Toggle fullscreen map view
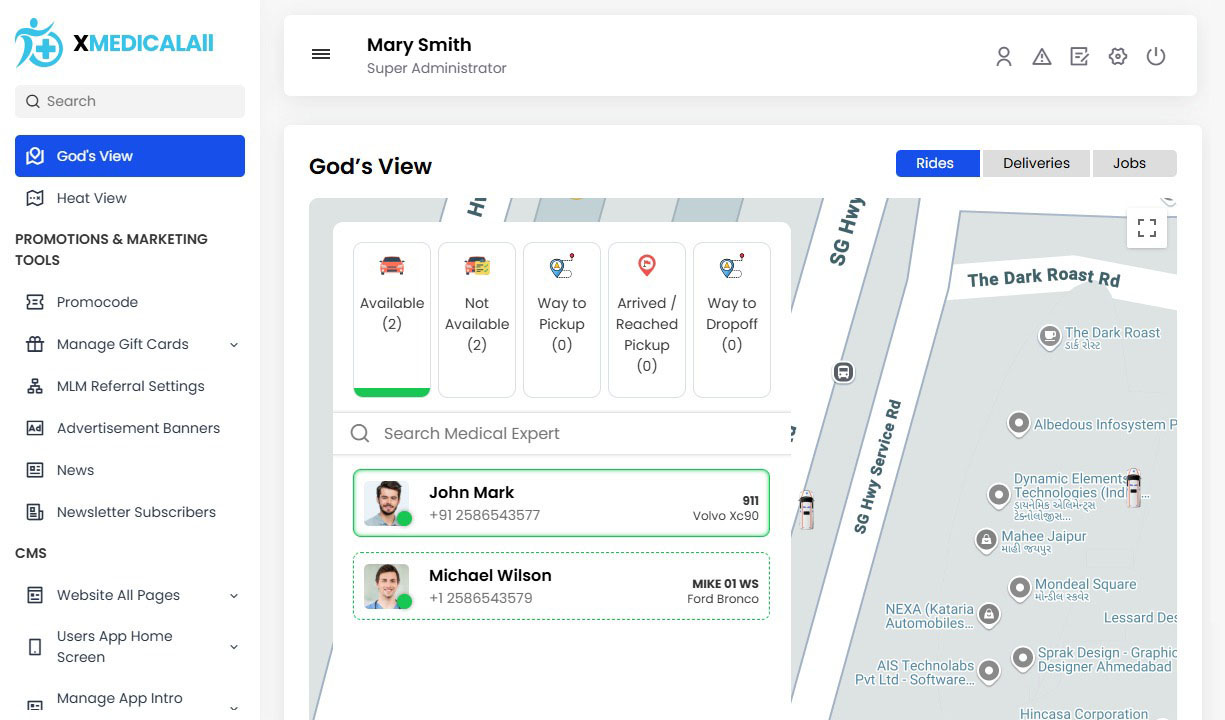 coord(1147,228)
